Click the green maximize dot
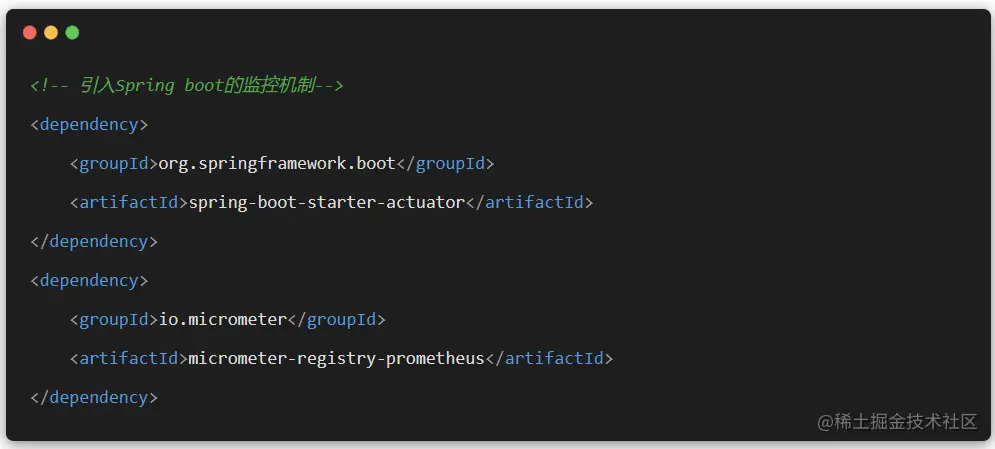Screen dimensions: 995x449 coord(72,32)
